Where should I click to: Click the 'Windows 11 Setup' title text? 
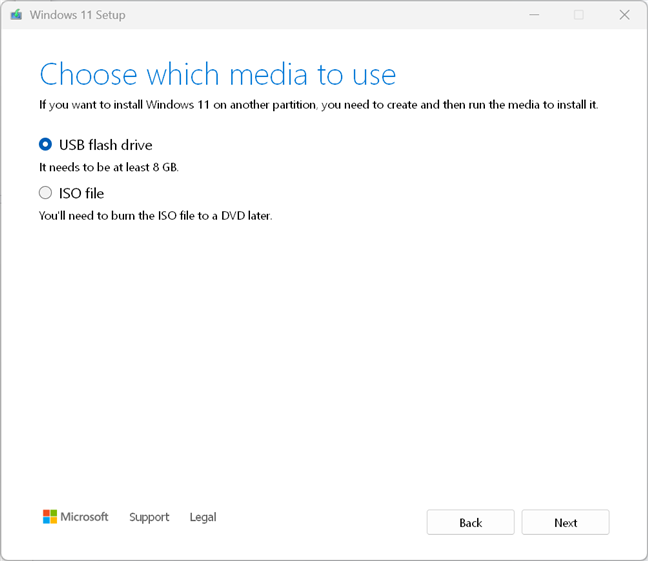[x=77, y=15]
